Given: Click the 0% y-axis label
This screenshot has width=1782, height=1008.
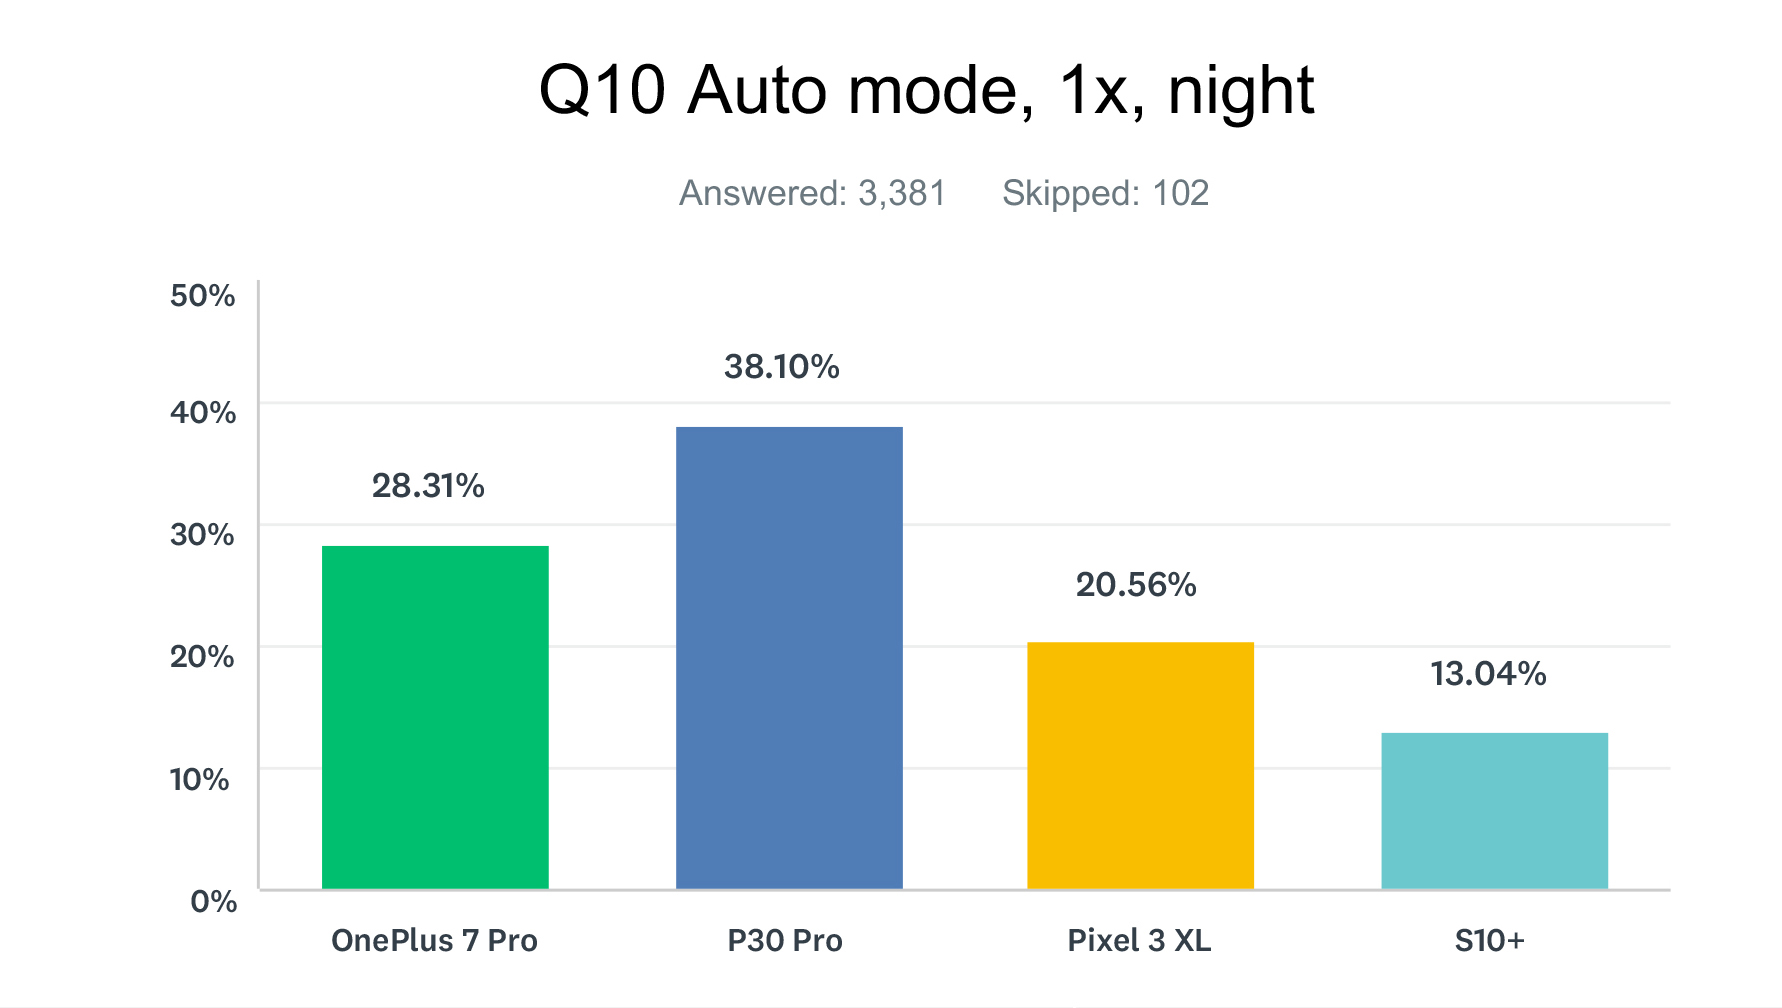Looking at the screenshot, I should tap(213, 902).
